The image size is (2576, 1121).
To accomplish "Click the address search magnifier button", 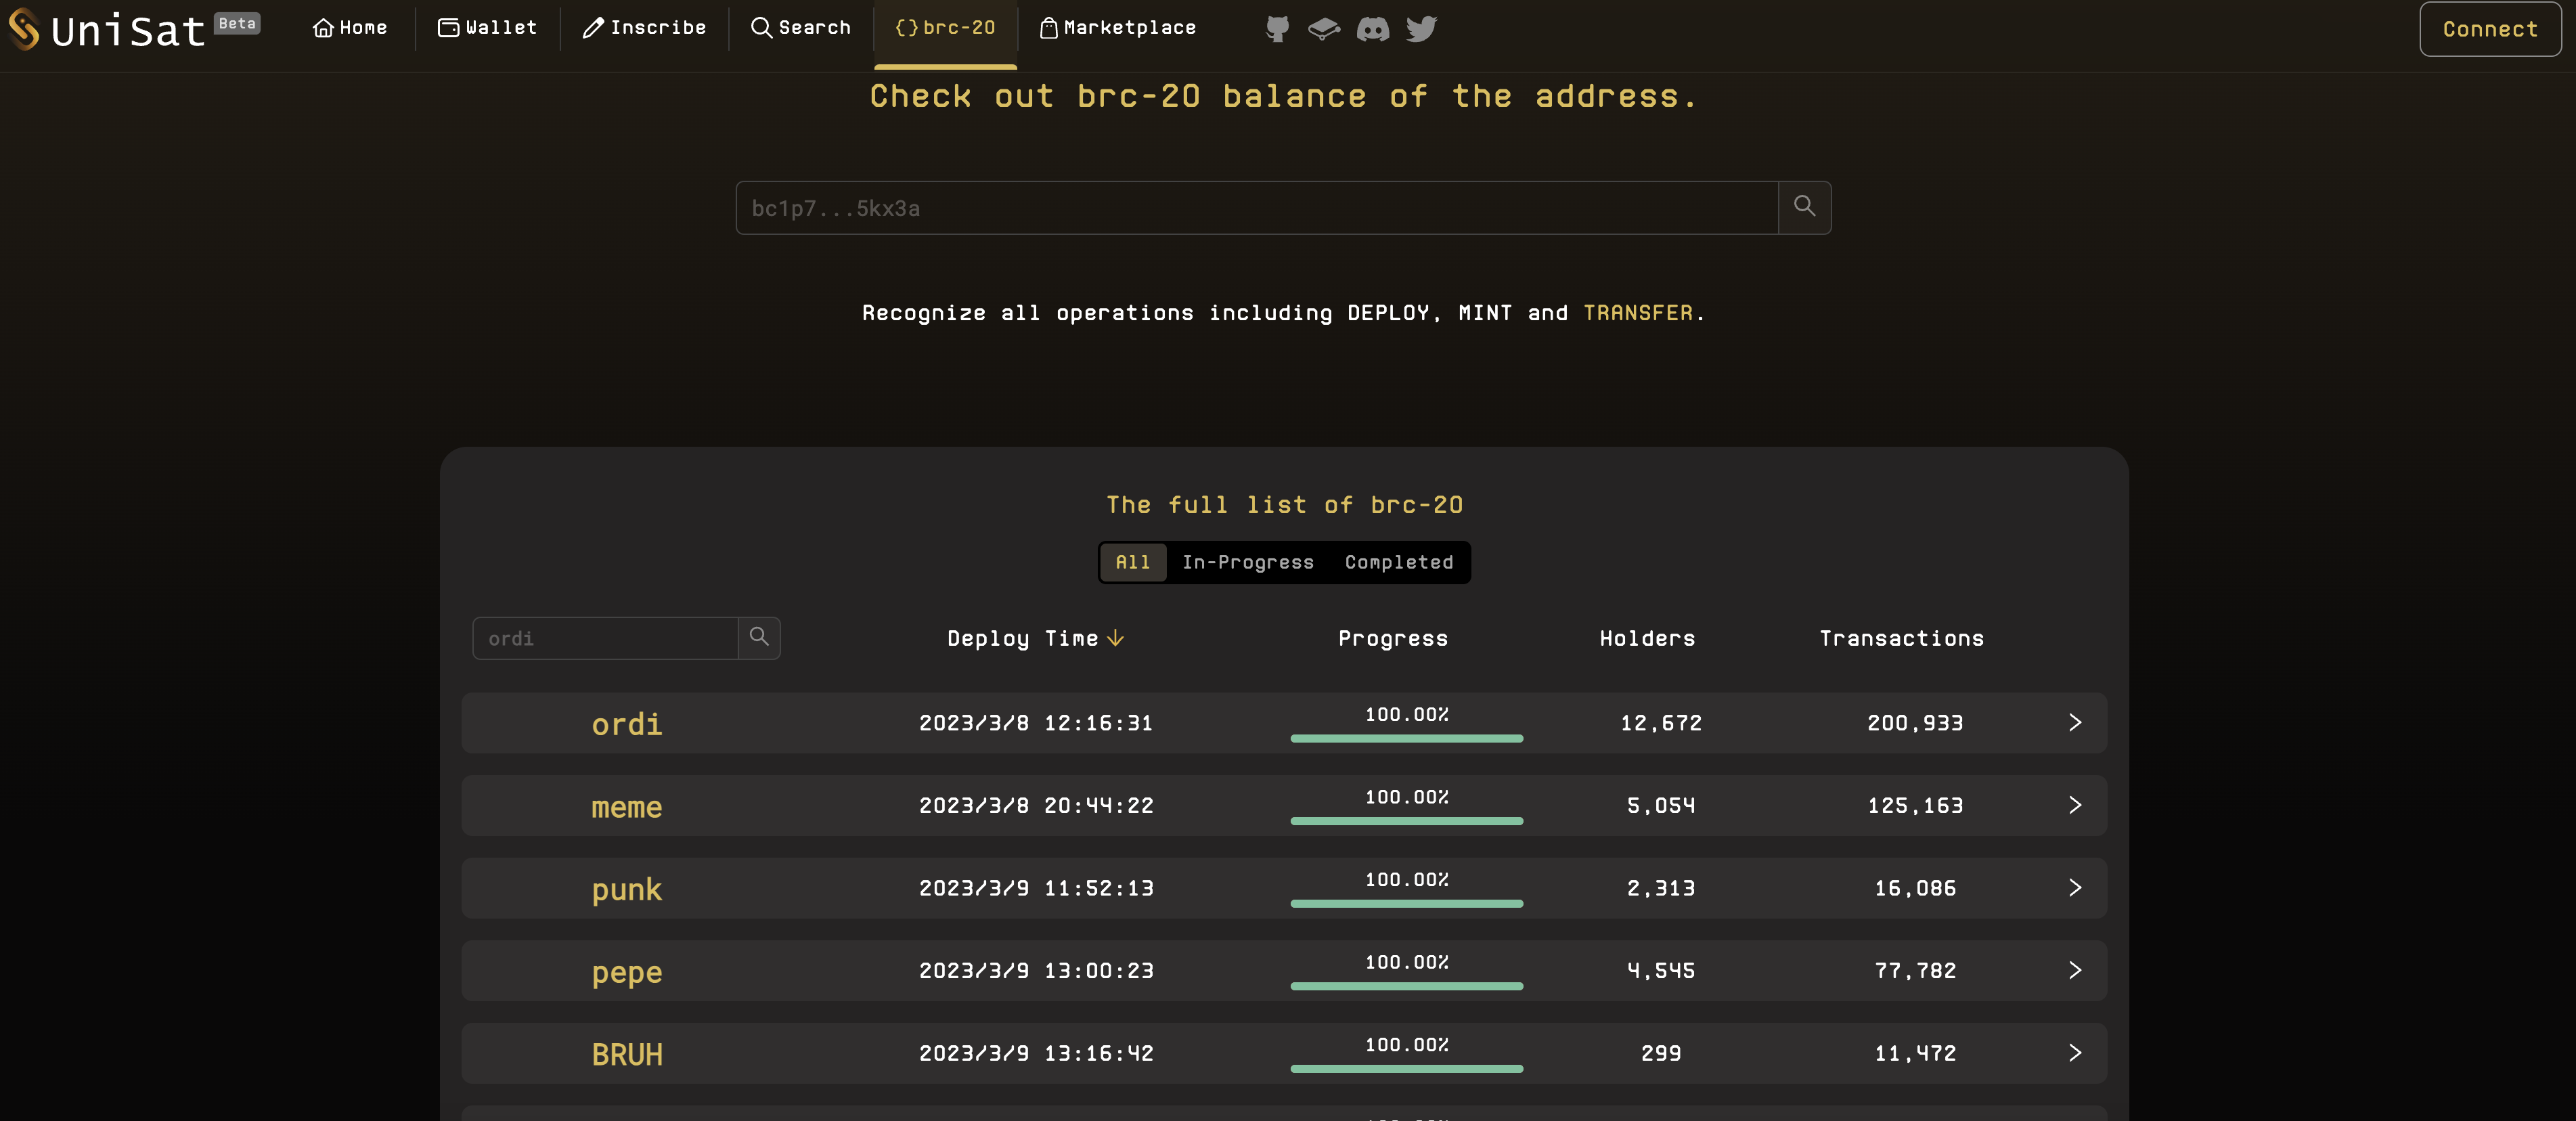I will point(1805,207).
